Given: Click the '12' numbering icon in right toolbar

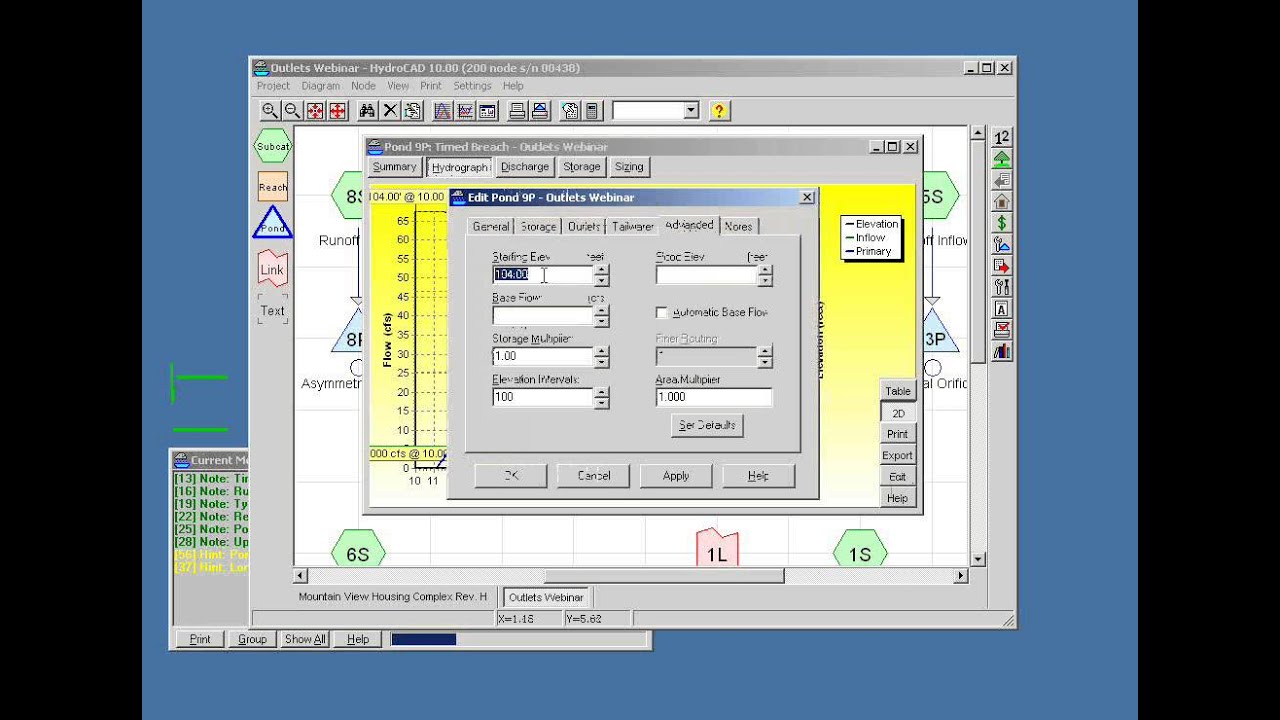Looking at the screenshot, I should point(1002,137).
